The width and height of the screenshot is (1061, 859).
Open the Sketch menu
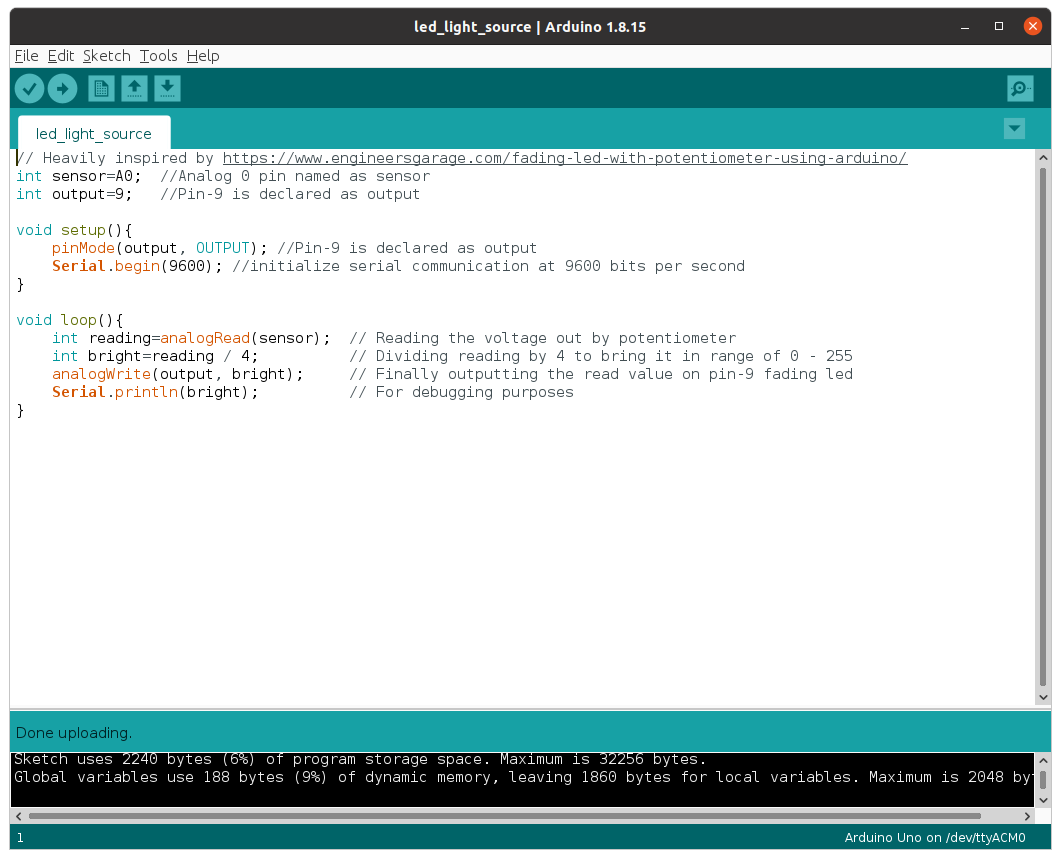click(x=106, y=56)
